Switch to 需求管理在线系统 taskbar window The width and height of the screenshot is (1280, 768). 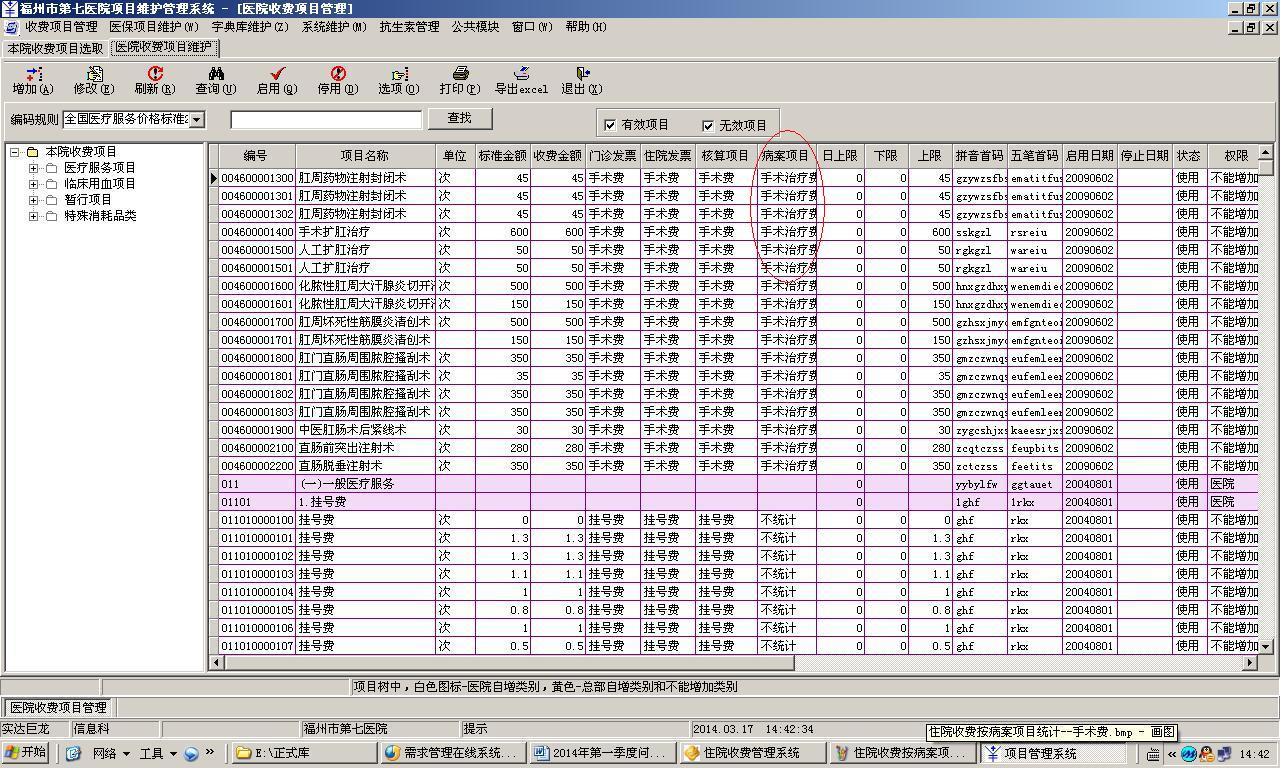pos(452,754)
